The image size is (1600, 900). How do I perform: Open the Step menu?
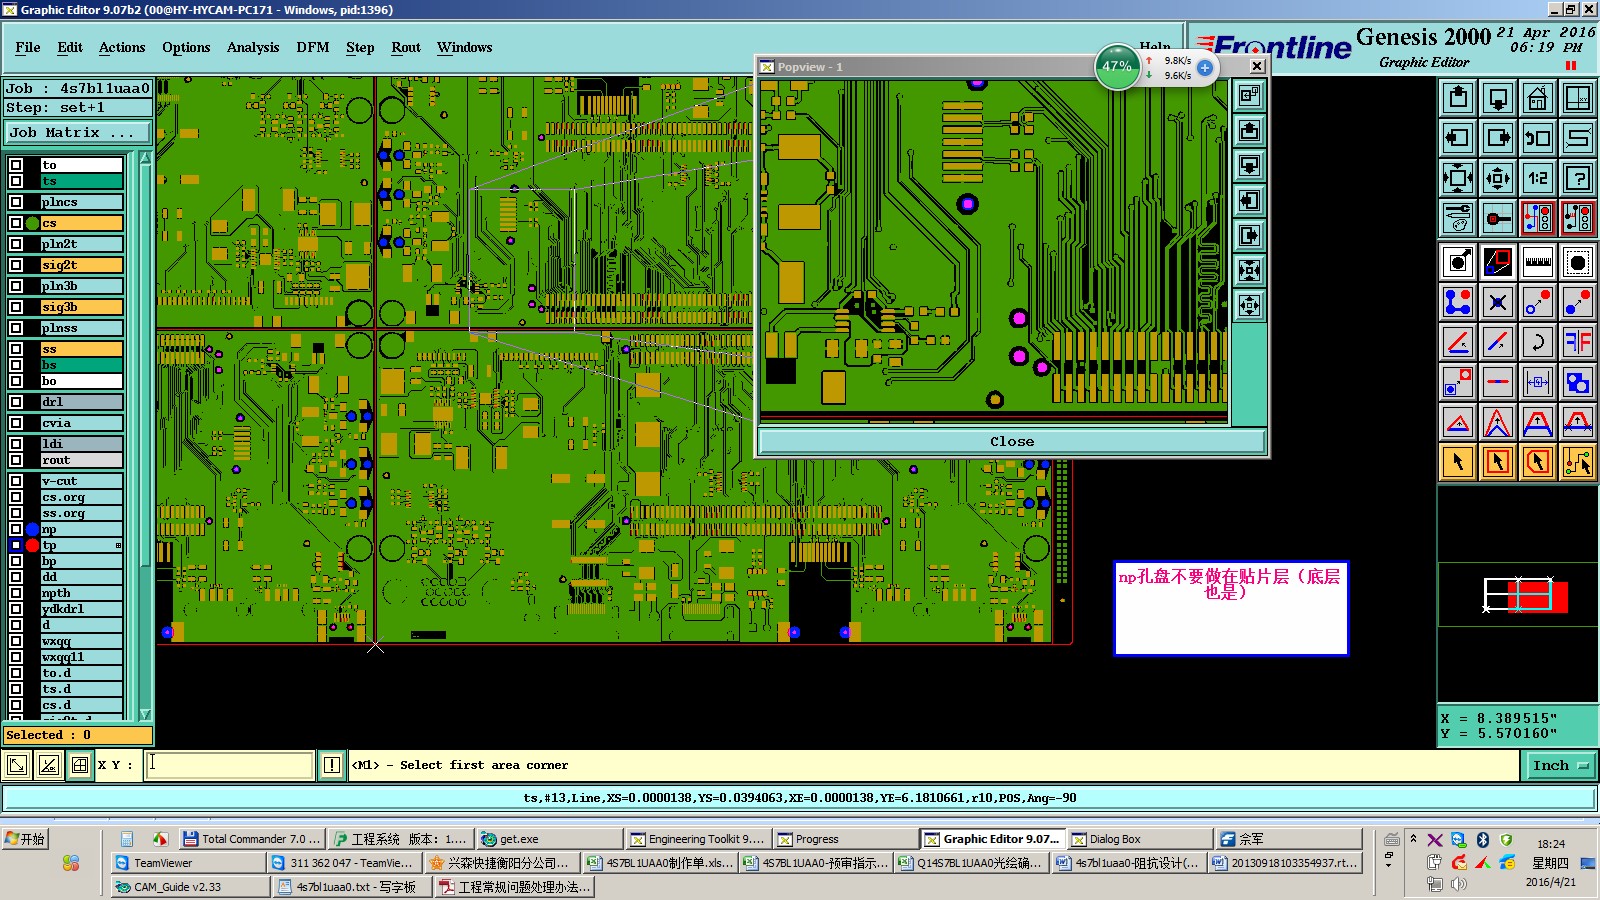click(x=360, y=47)
